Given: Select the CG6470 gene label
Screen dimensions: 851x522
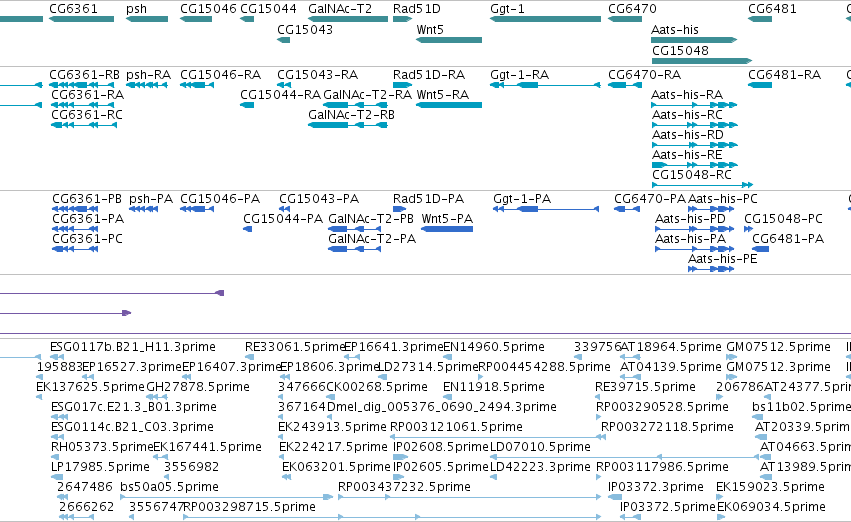Looking at the screenshot, I should click(x=632, y=9).
